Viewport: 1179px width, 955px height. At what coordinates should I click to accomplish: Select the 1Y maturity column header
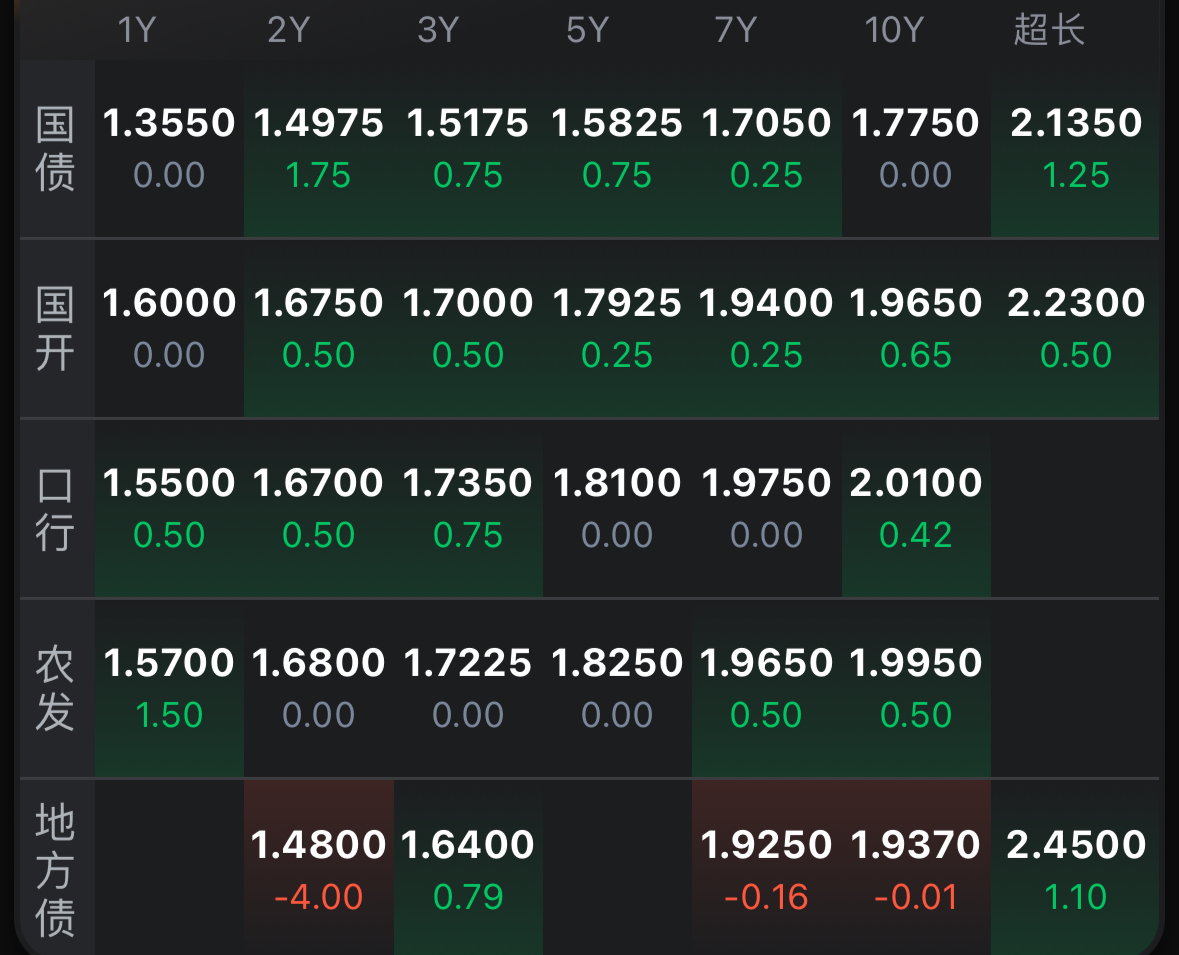137,30
